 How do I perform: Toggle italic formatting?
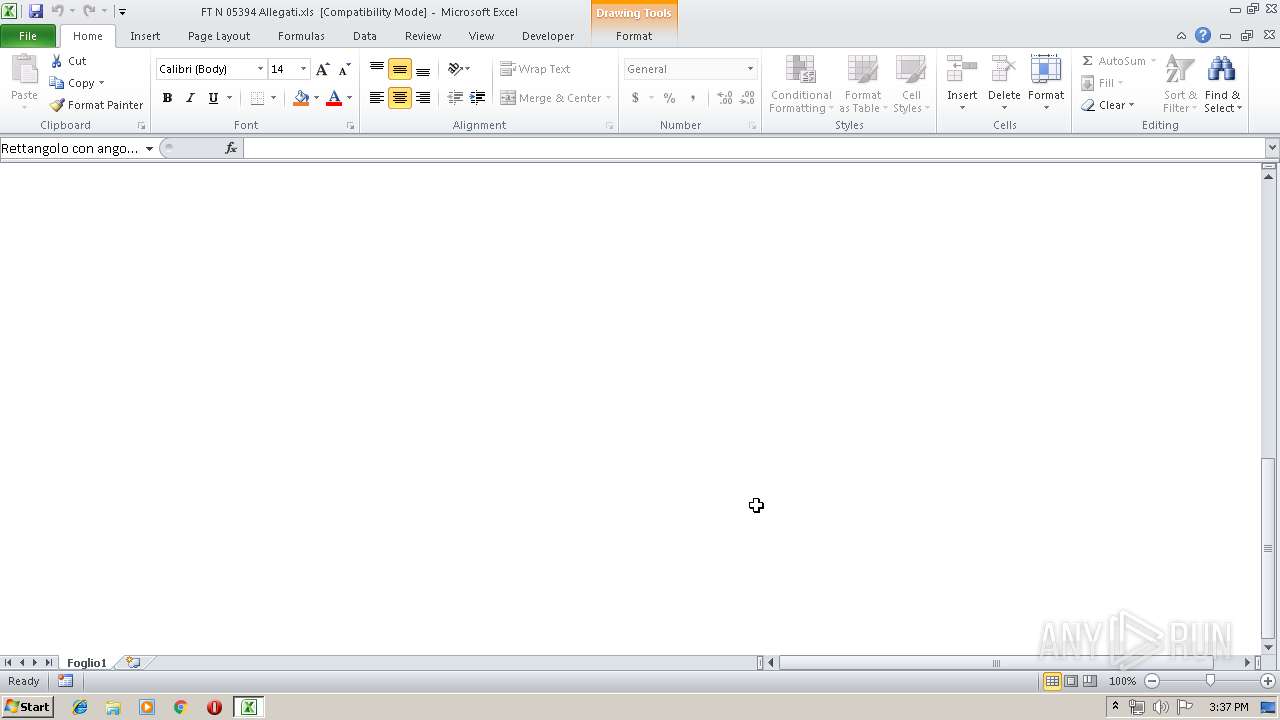(190, 98)
